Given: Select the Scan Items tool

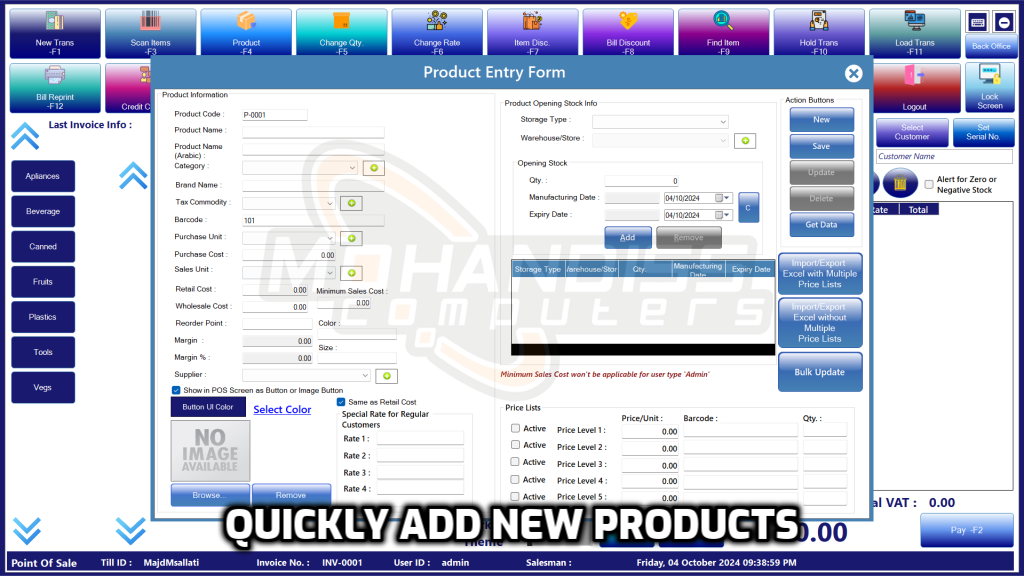Looking at the screenshot, I should tap(150, 30).
